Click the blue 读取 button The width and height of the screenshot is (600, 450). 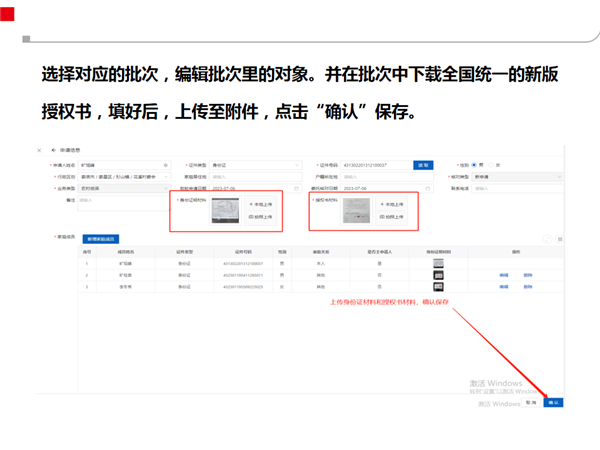click(423, 165)
